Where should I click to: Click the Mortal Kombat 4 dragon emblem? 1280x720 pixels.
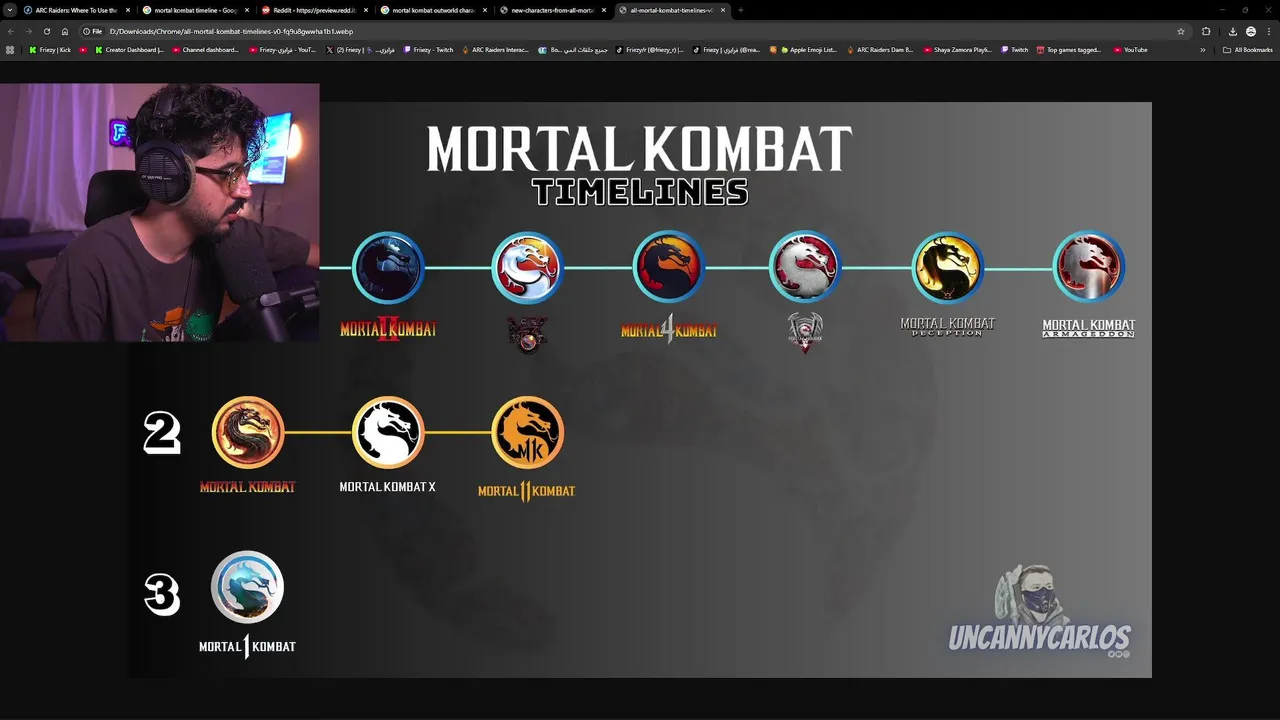coord(669,268)
